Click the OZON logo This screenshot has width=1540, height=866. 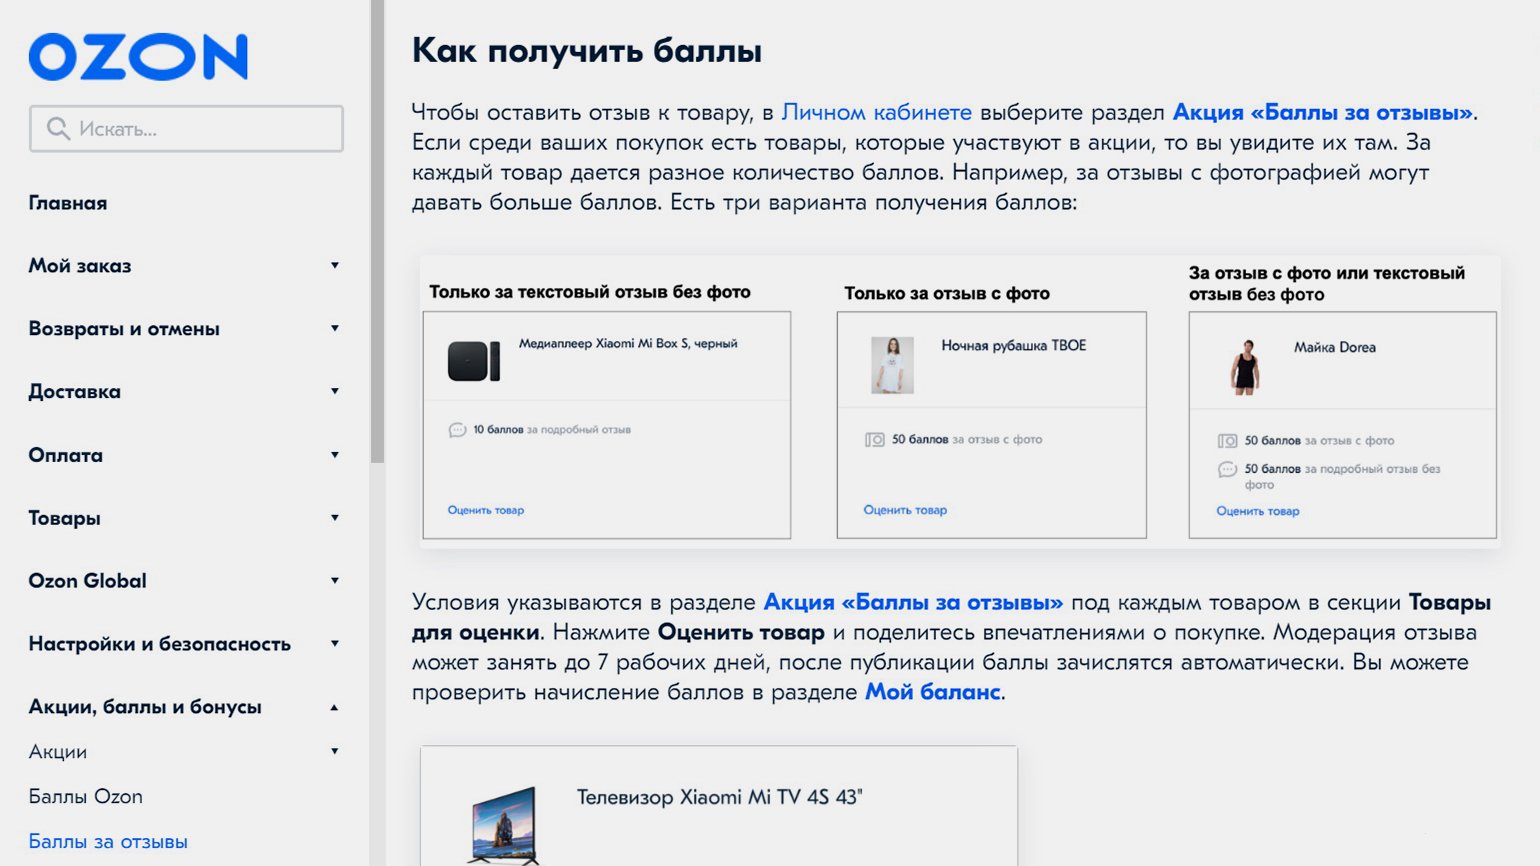[138, 57]
